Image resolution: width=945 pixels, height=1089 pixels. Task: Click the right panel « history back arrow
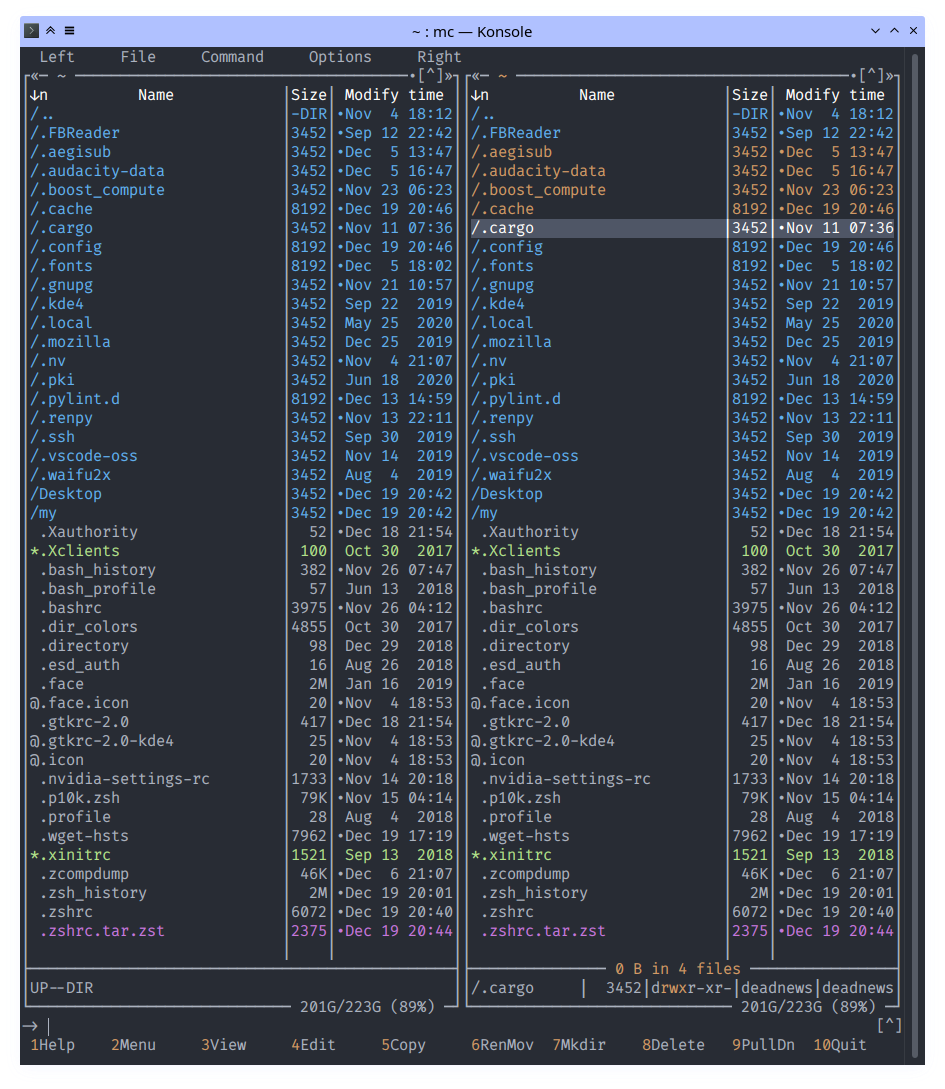tap(475, 76)
